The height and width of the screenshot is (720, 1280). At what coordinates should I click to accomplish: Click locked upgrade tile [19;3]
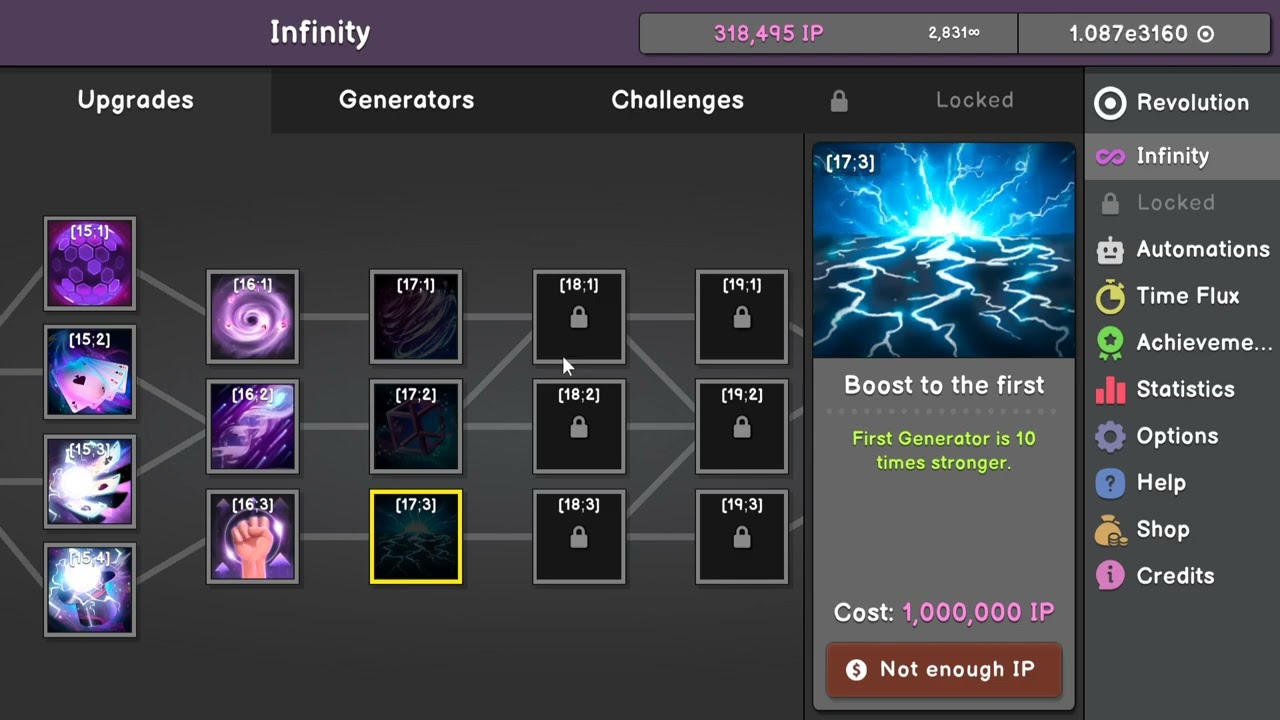[742, 536]
